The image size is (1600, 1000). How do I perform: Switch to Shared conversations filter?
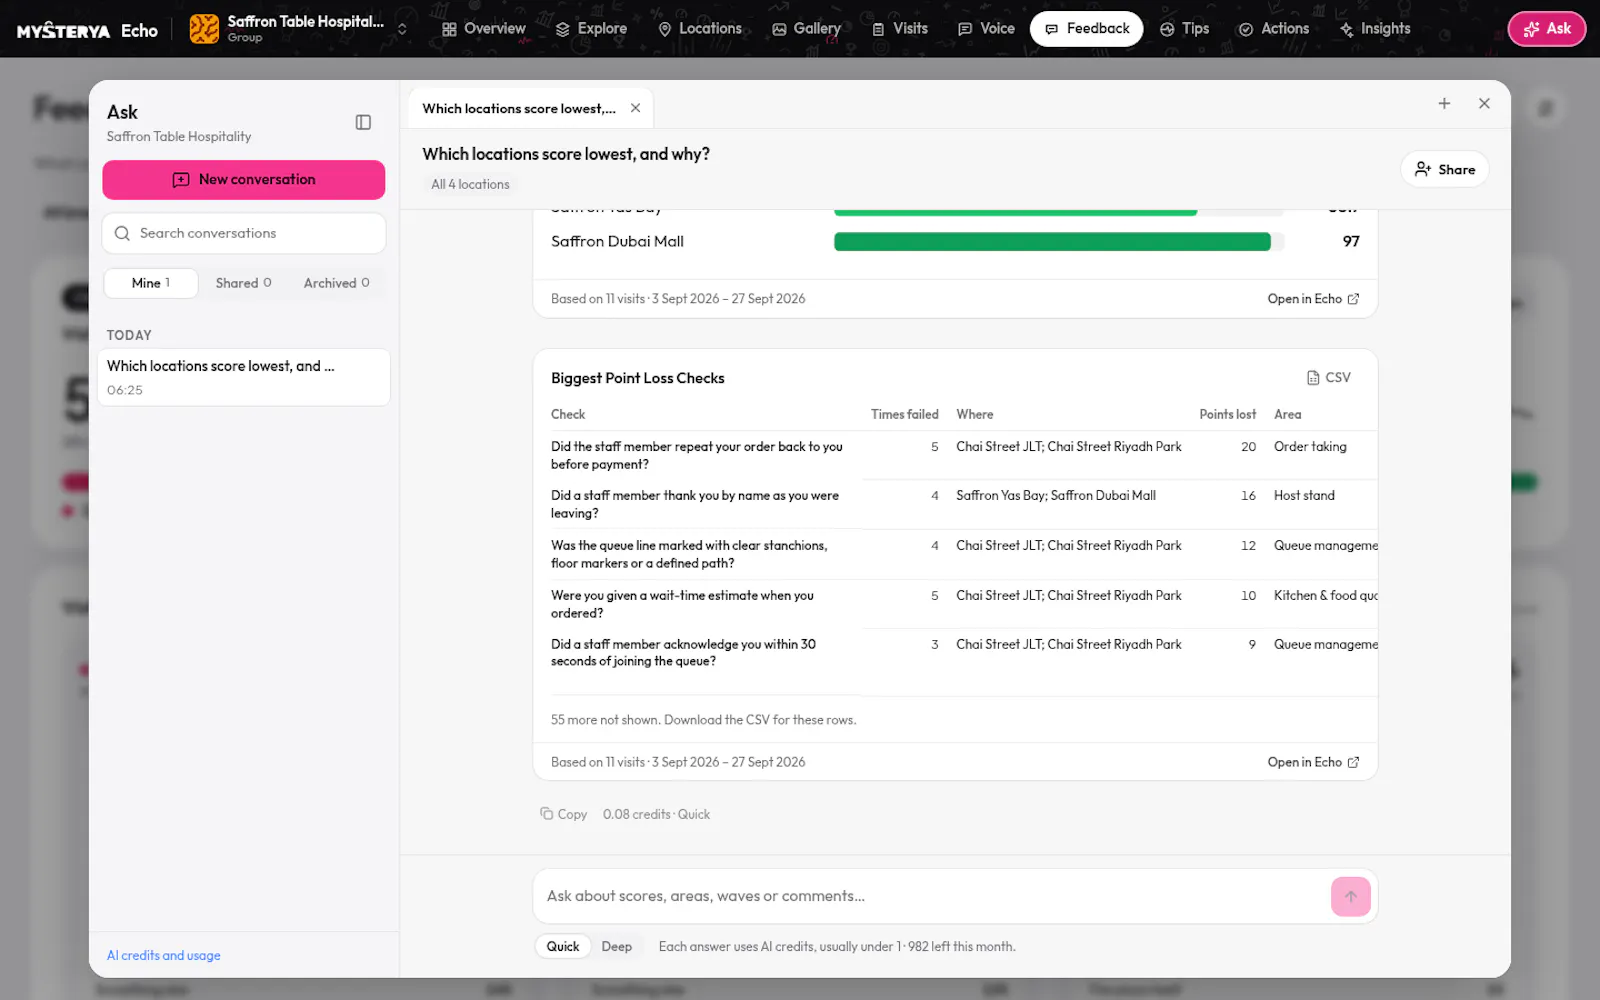coord(243,283)
